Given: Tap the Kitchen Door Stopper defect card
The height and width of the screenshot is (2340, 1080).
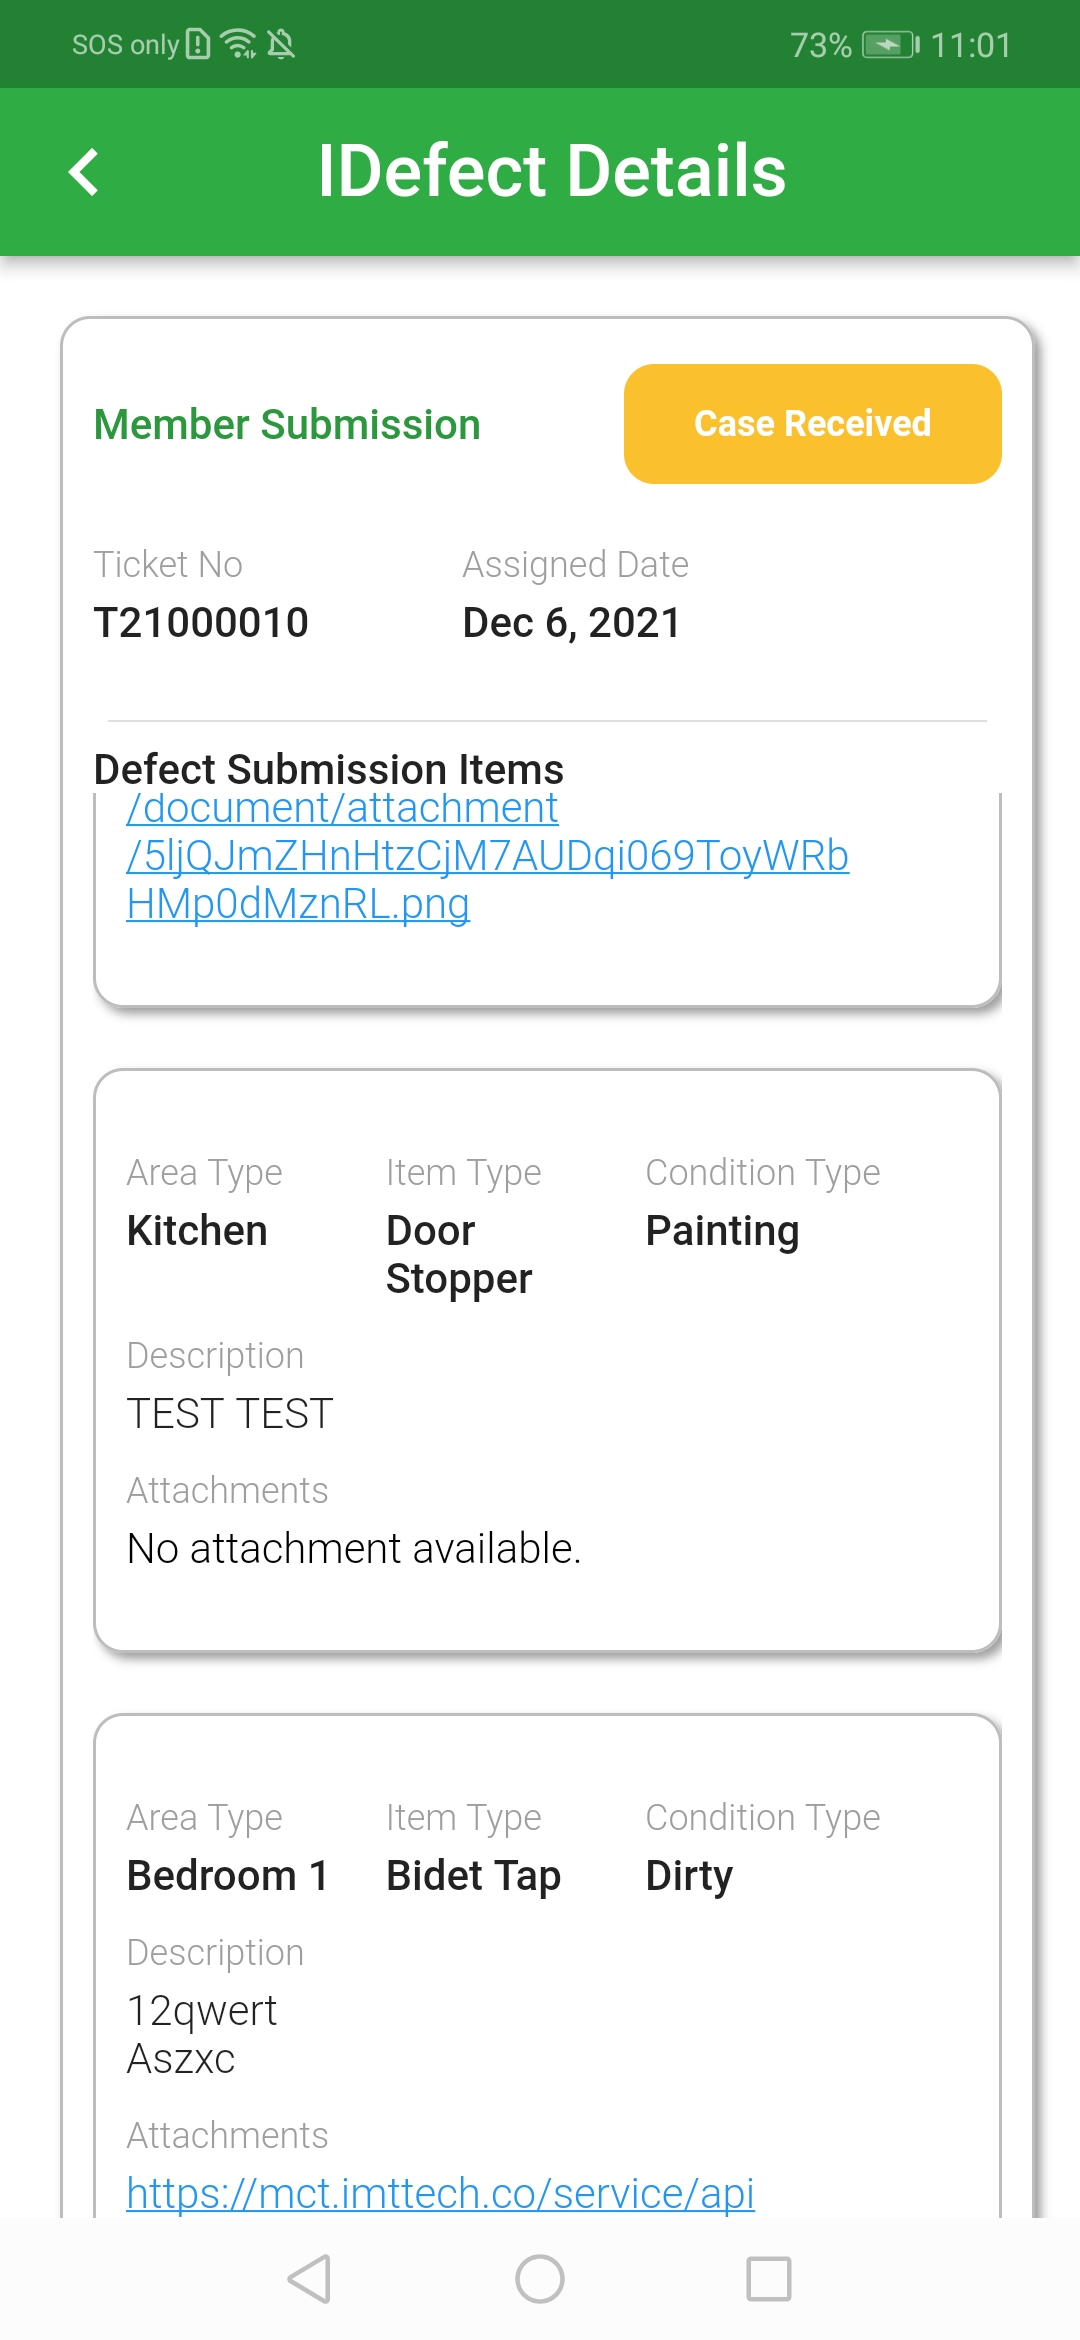Looking at the screenshot, I should (547, 1360).
